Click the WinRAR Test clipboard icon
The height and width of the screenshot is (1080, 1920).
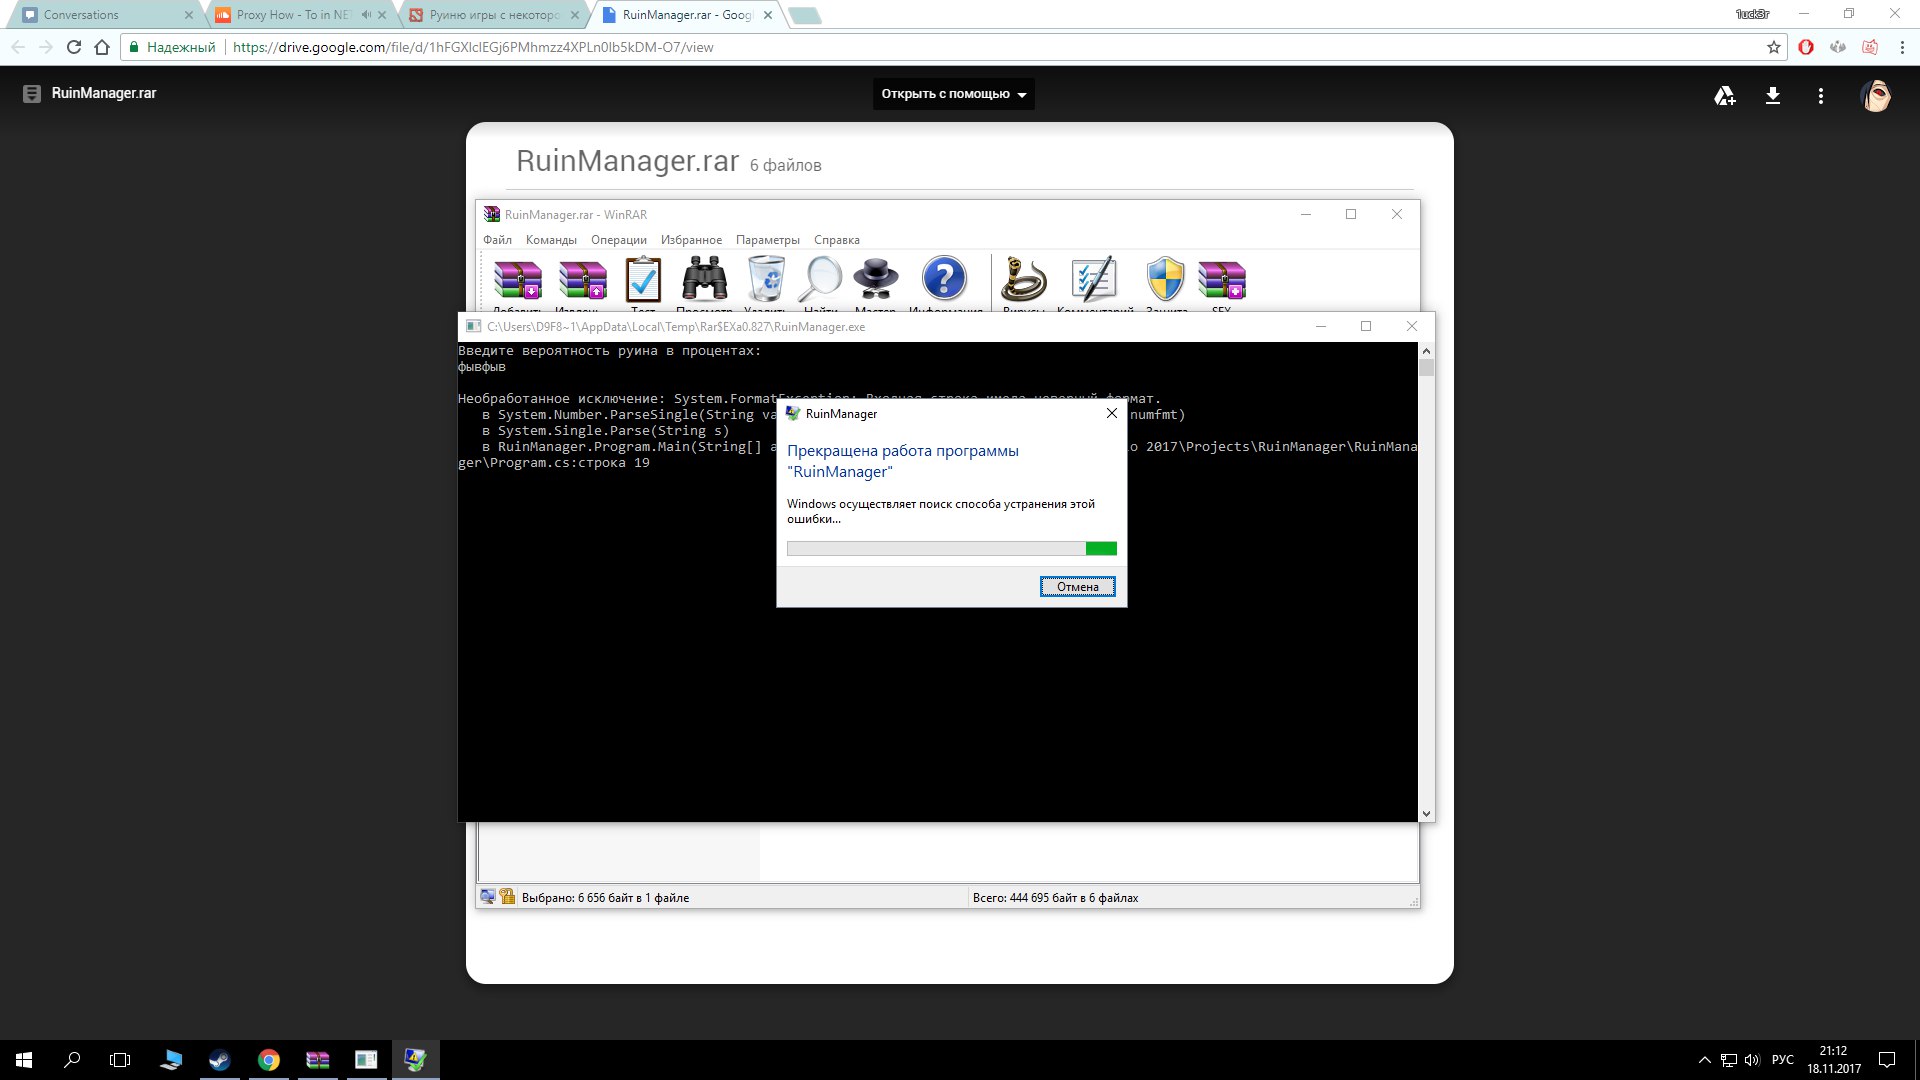pos(643,280)
